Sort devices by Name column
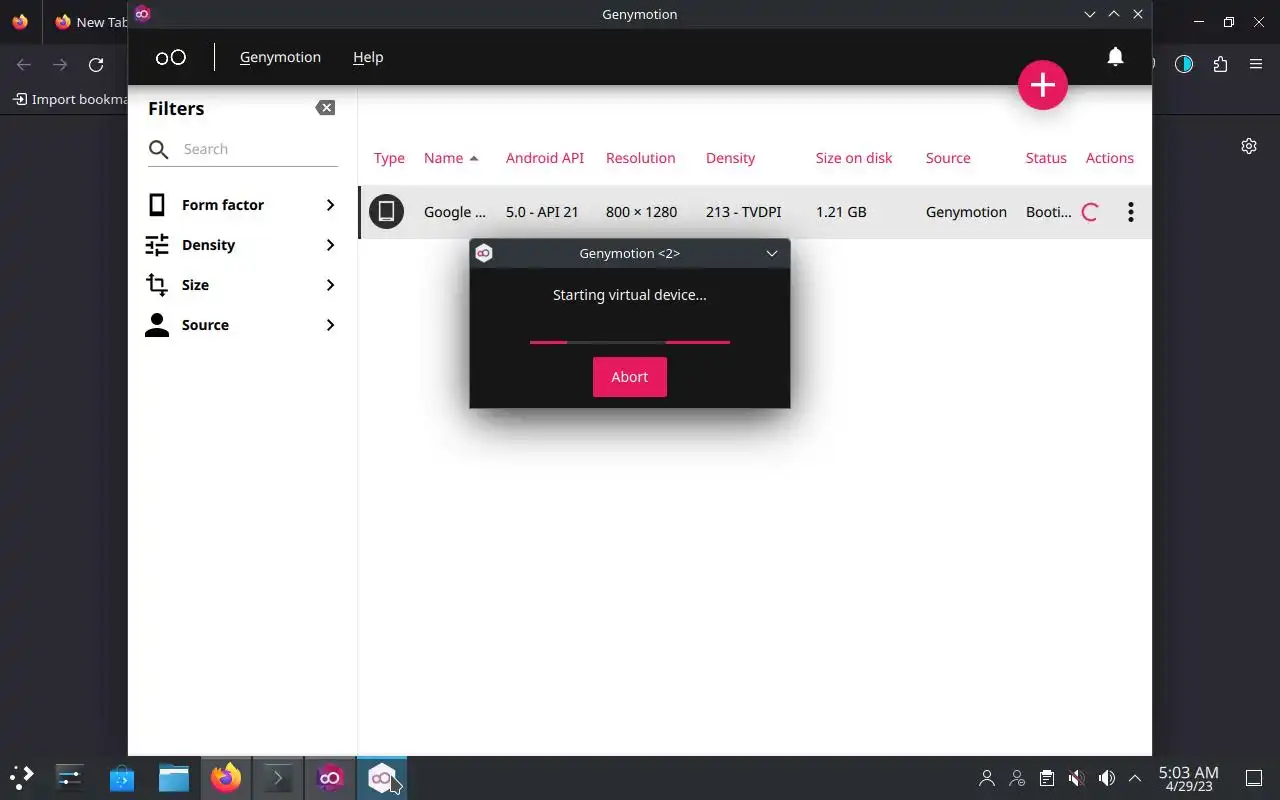Screen dimensions: 1280x800 click(x=451, y=158)
